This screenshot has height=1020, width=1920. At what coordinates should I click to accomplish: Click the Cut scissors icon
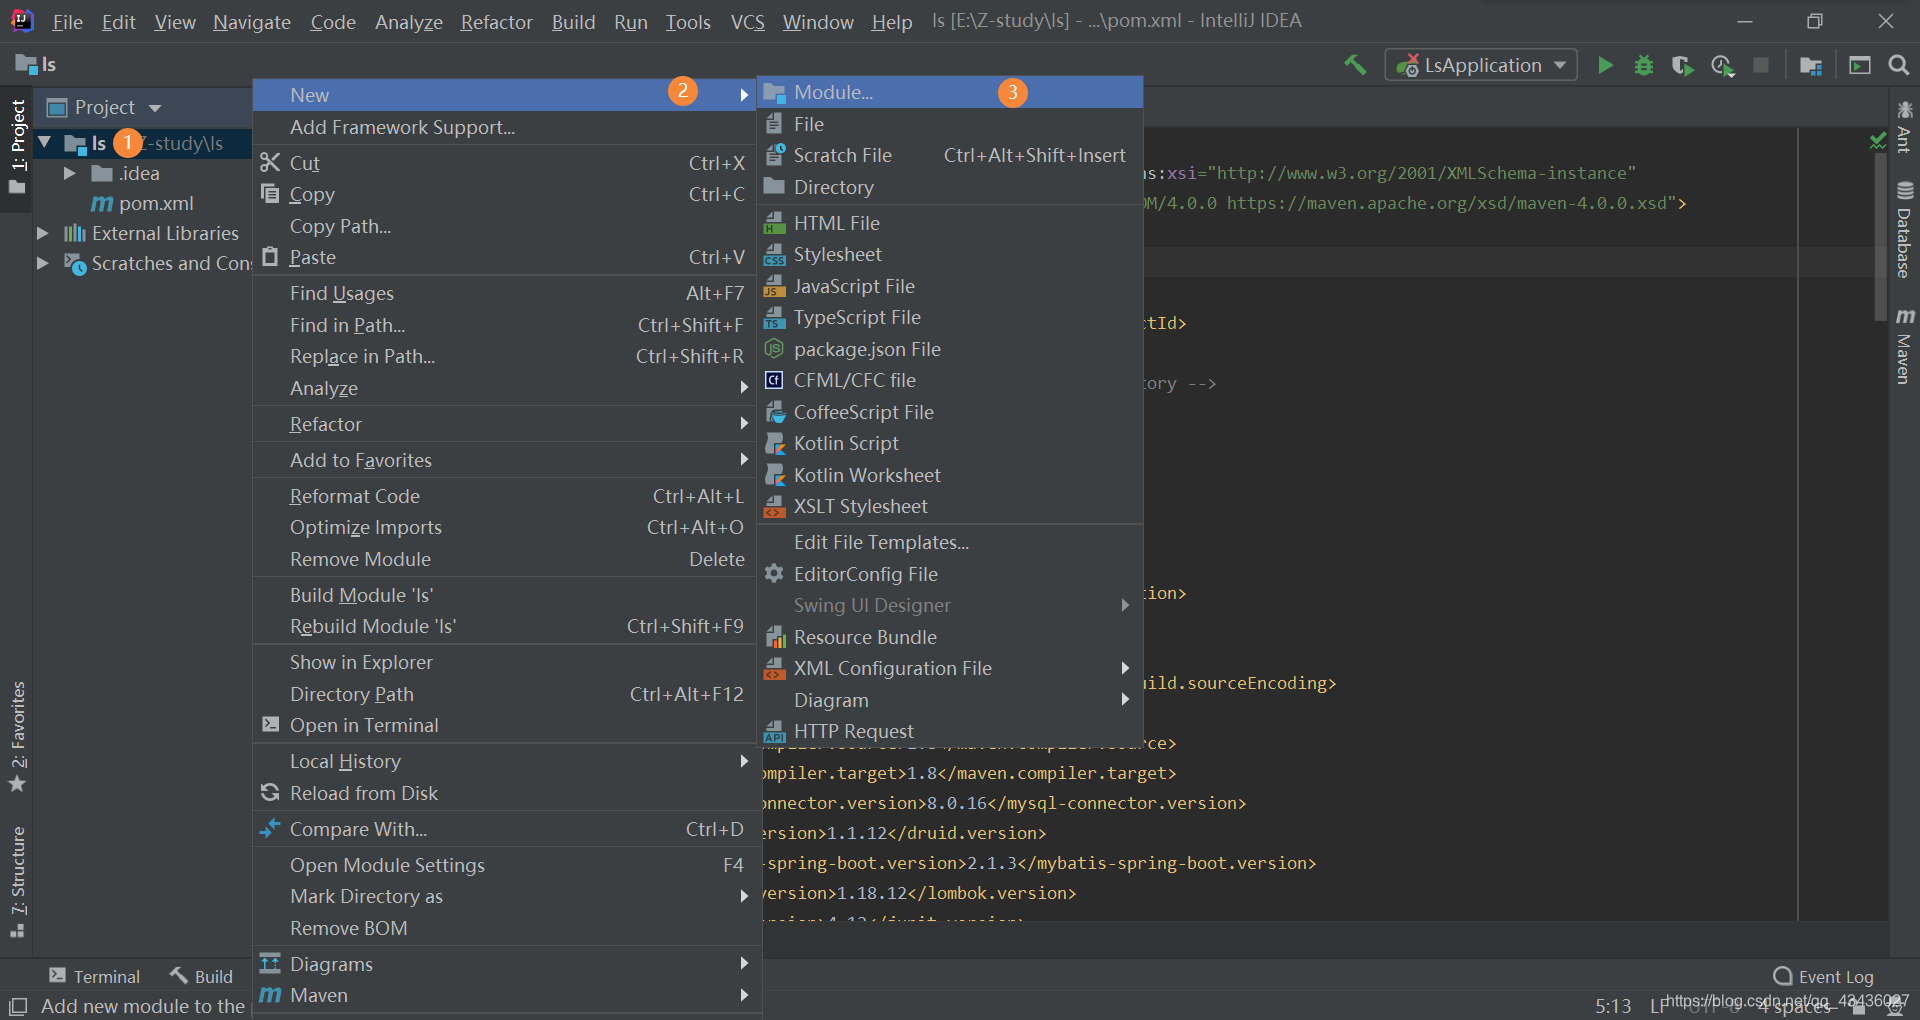270,162
